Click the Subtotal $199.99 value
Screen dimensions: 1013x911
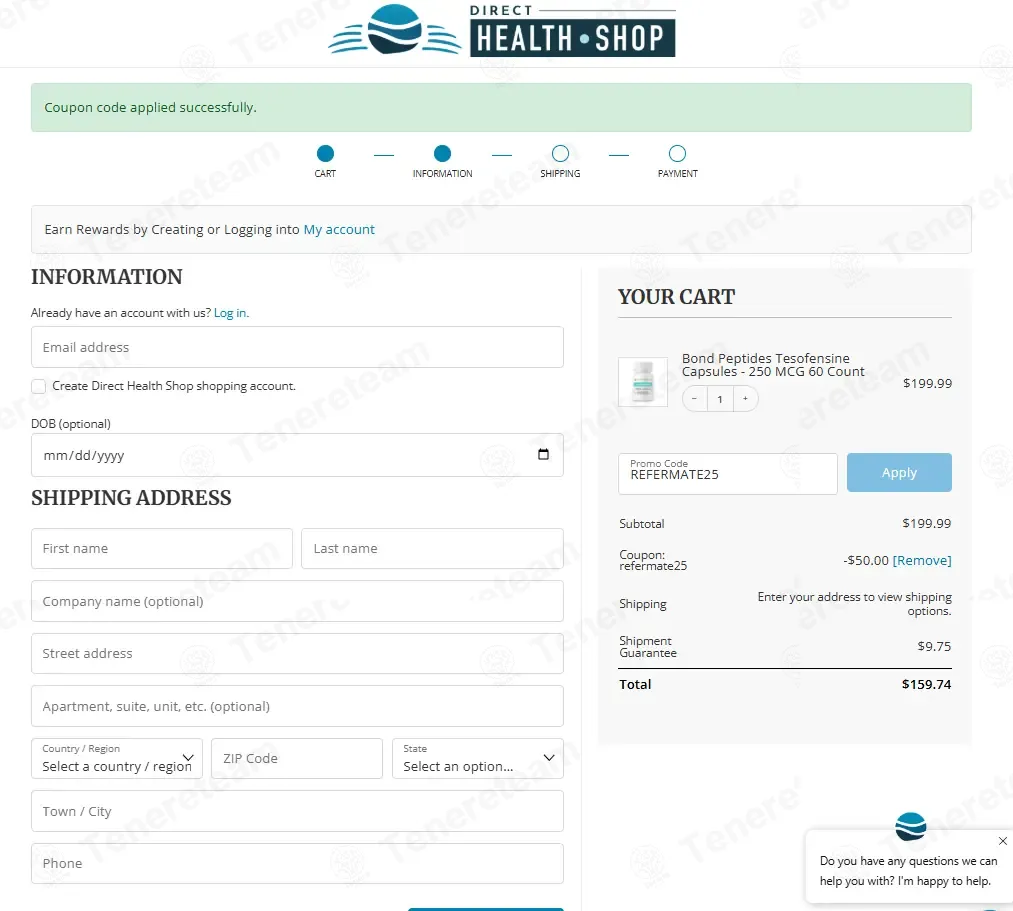(926, 523)
